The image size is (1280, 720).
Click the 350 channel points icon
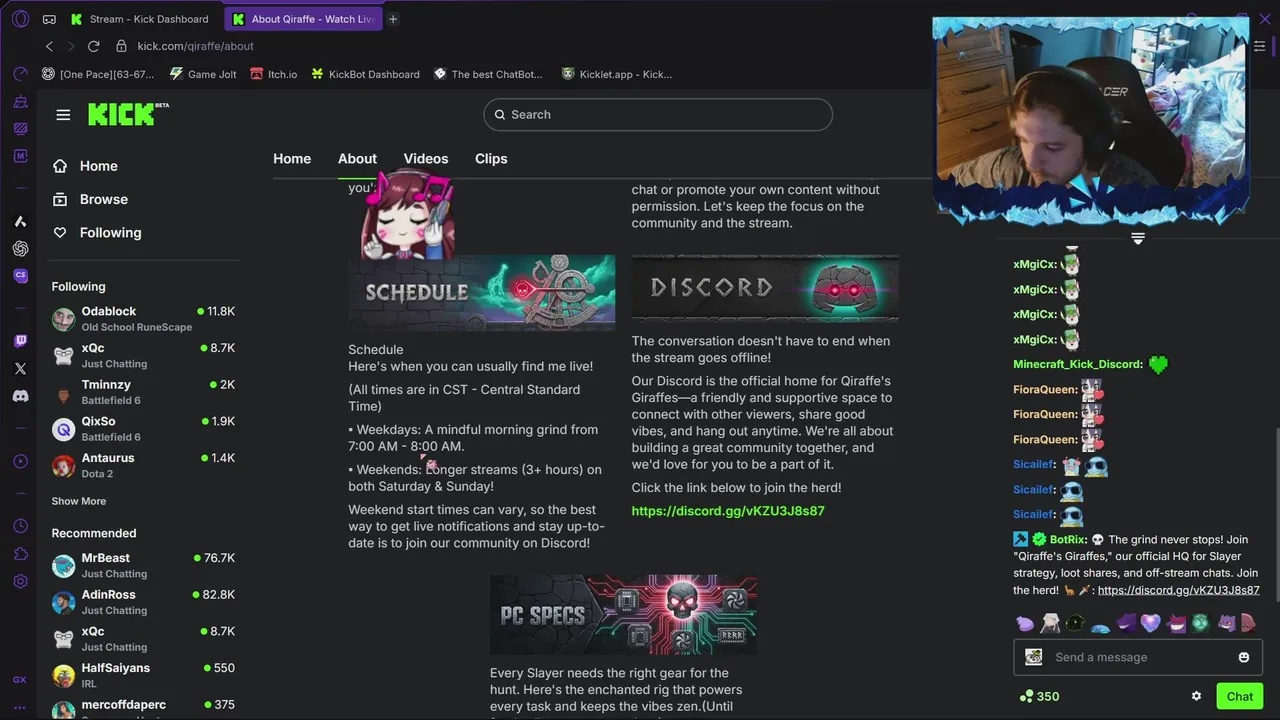tap(1026, 696)
